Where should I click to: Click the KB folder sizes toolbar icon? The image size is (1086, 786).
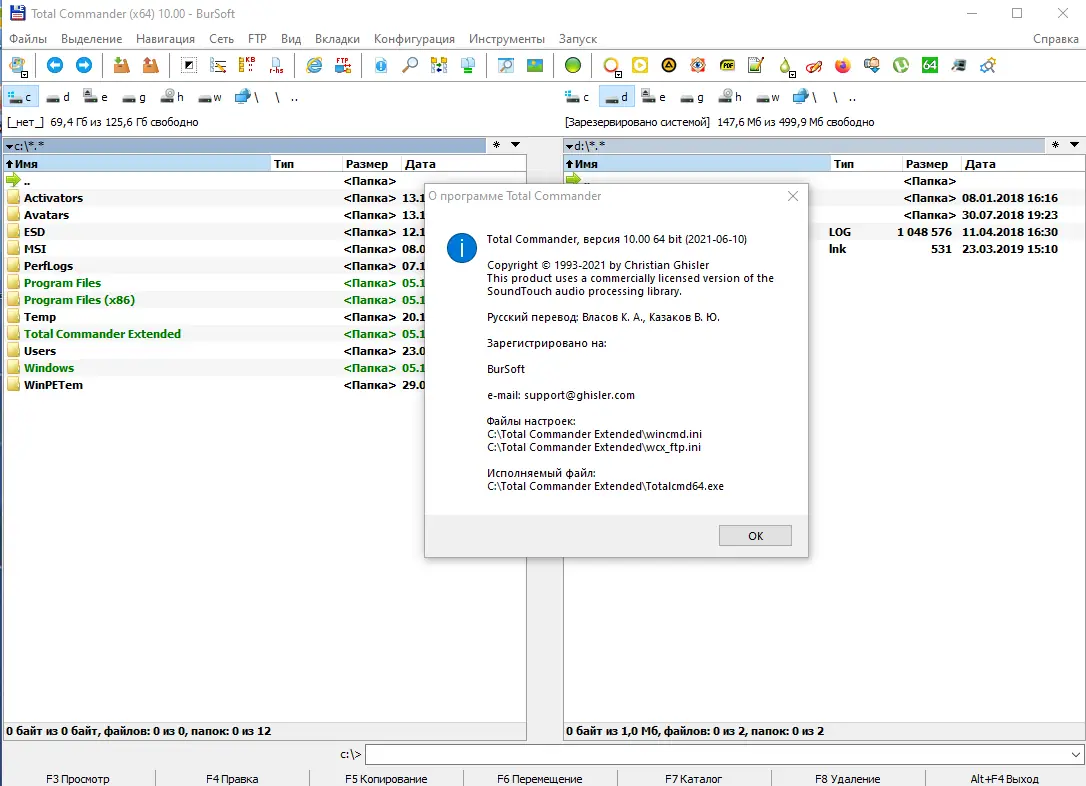point(247,65)
